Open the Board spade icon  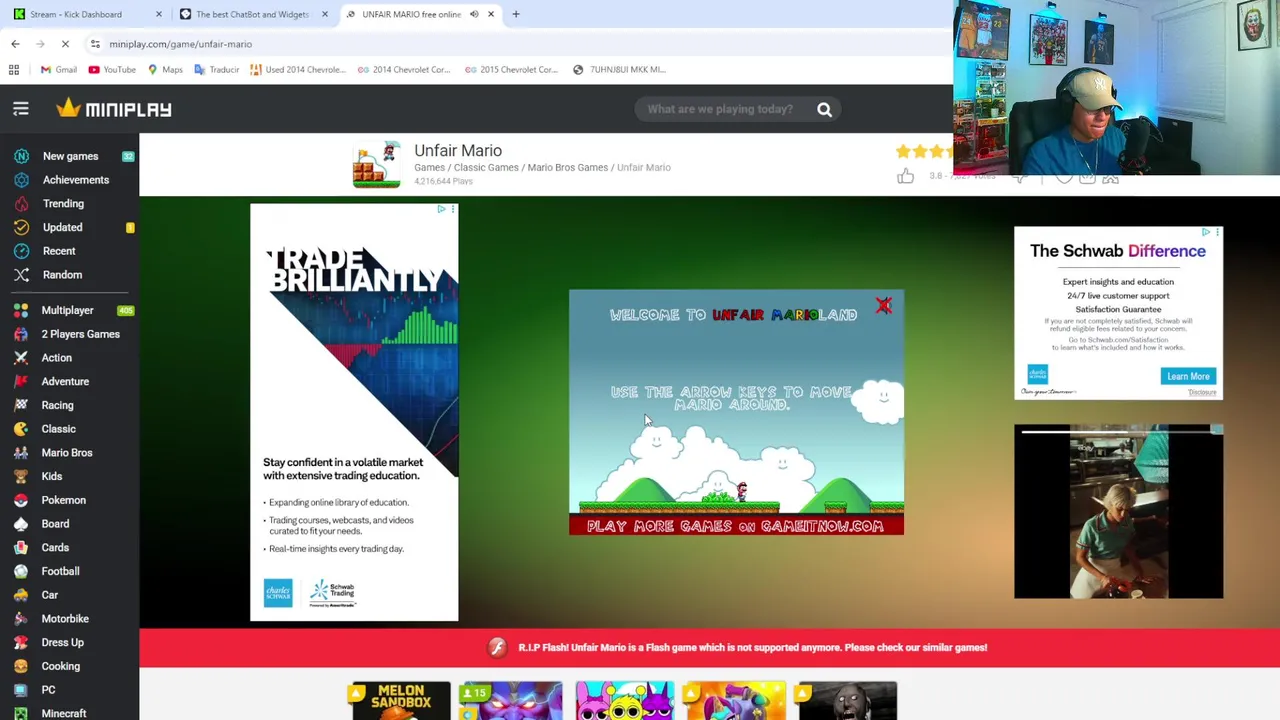tap(21, 524)
